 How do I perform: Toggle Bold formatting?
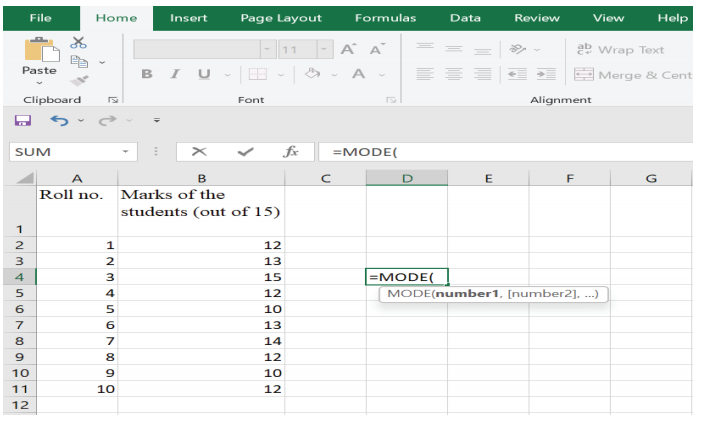tap(147, 75)
